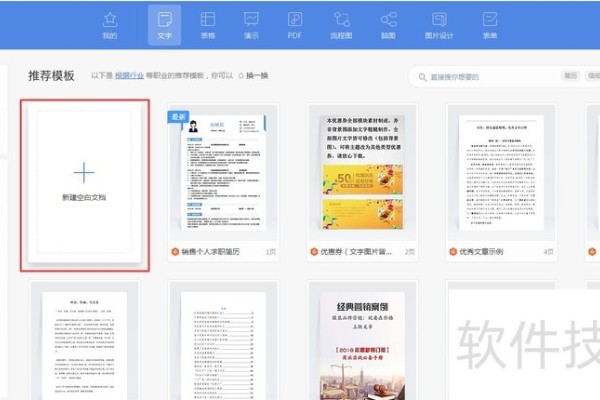
Task: Open the 销售个人求职简历 resume template
Action: pos(223,182)
